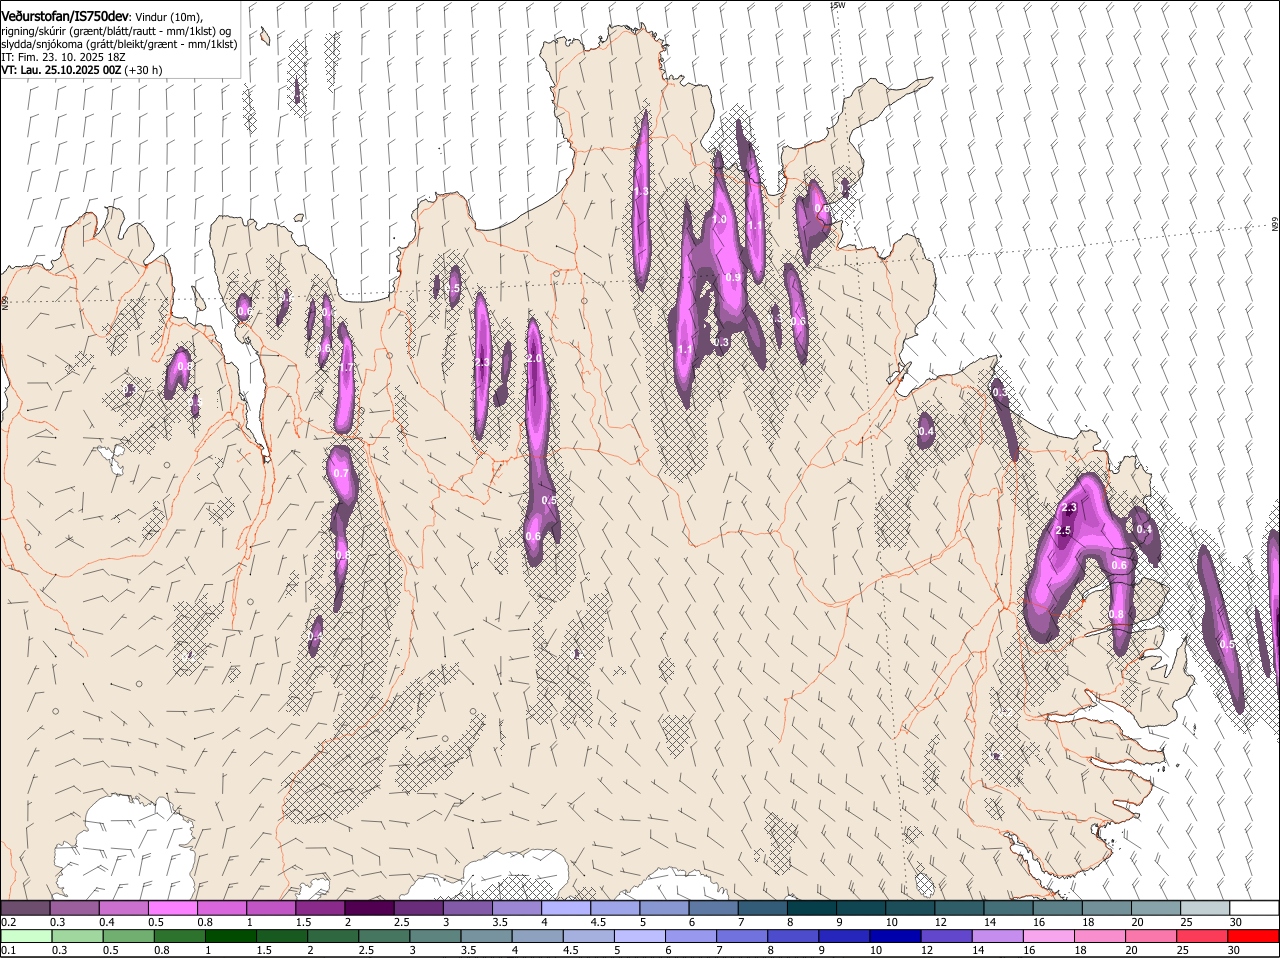
Task: Select the "25" label in lower legend
Action: click(1182, 950)
